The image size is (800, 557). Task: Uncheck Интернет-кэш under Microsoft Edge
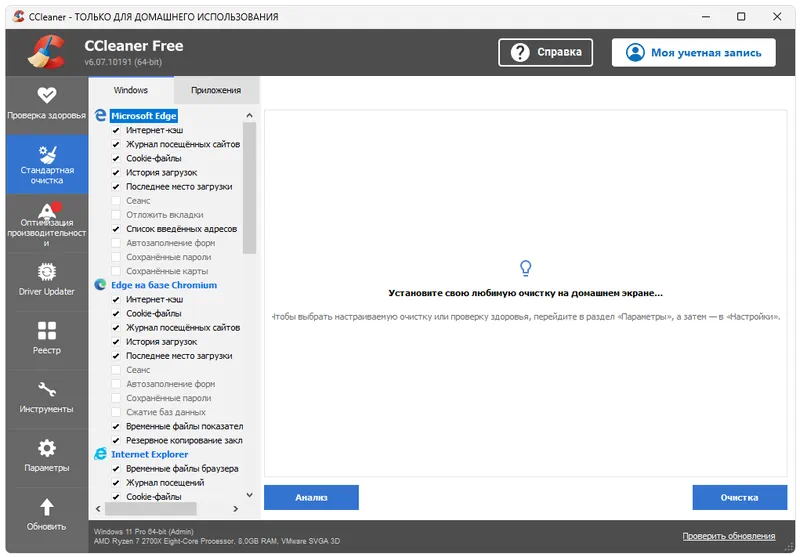(116, 130)
